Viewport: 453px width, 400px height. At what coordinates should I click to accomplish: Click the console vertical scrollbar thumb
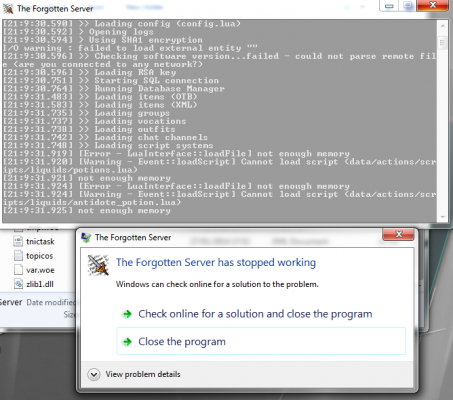[443, 42]
